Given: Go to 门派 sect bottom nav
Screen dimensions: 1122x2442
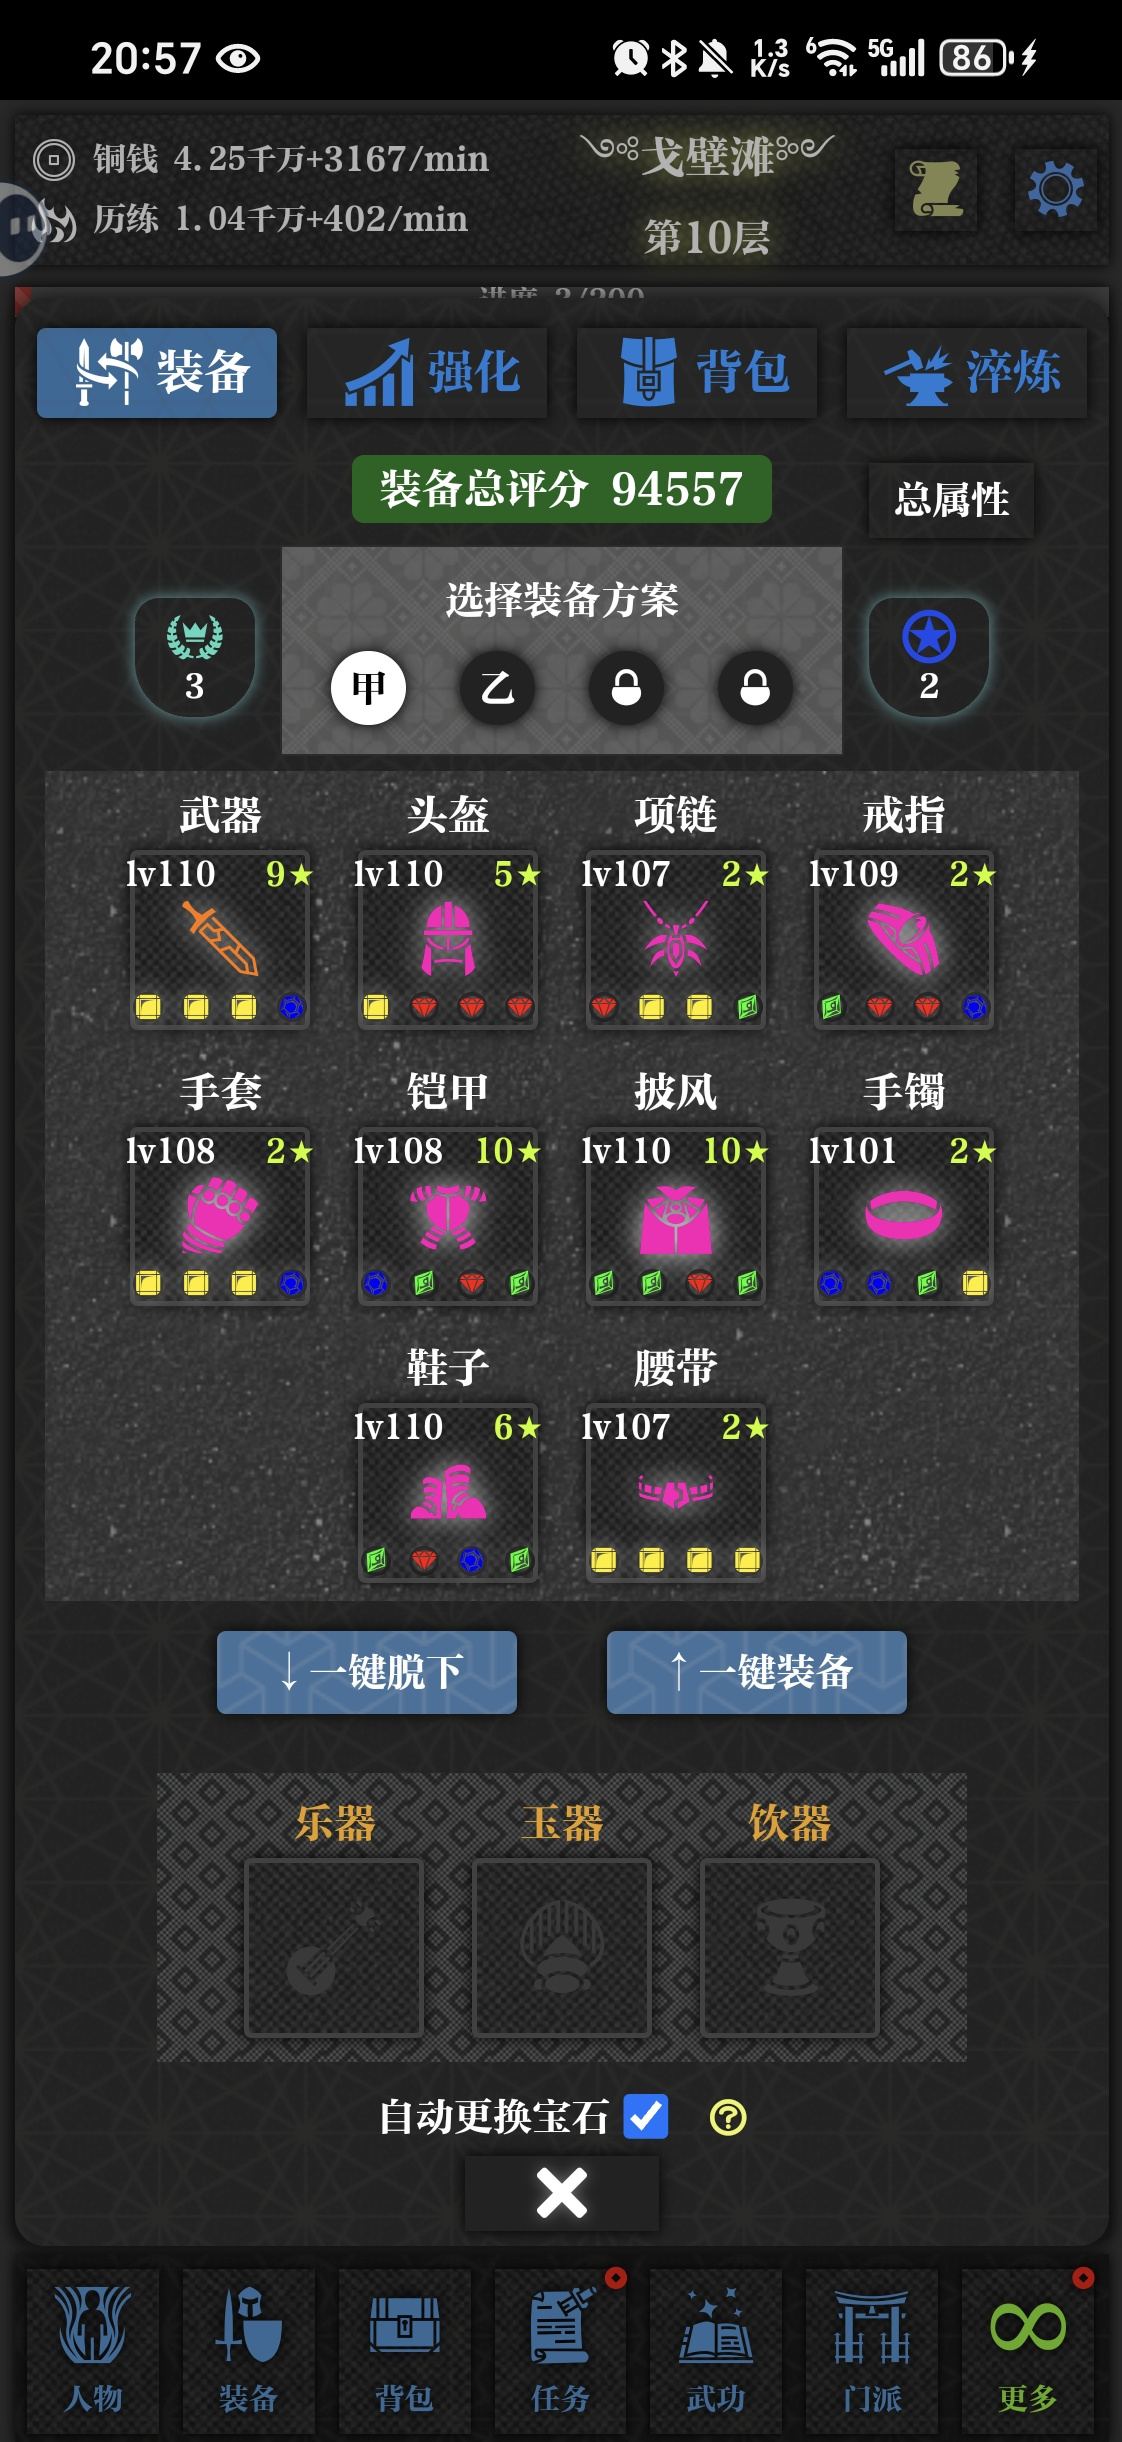Looking at the screenshot, I should [x=872, y=2350].
